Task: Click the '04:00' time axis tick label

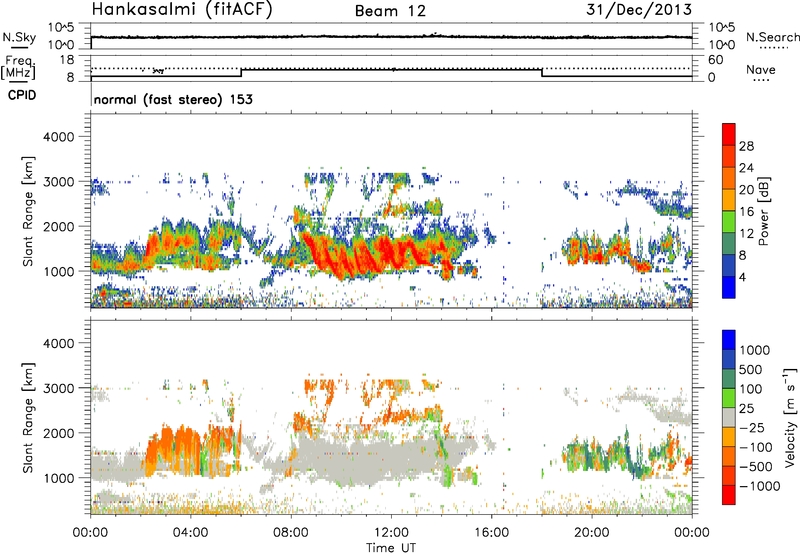Action: 190,533
